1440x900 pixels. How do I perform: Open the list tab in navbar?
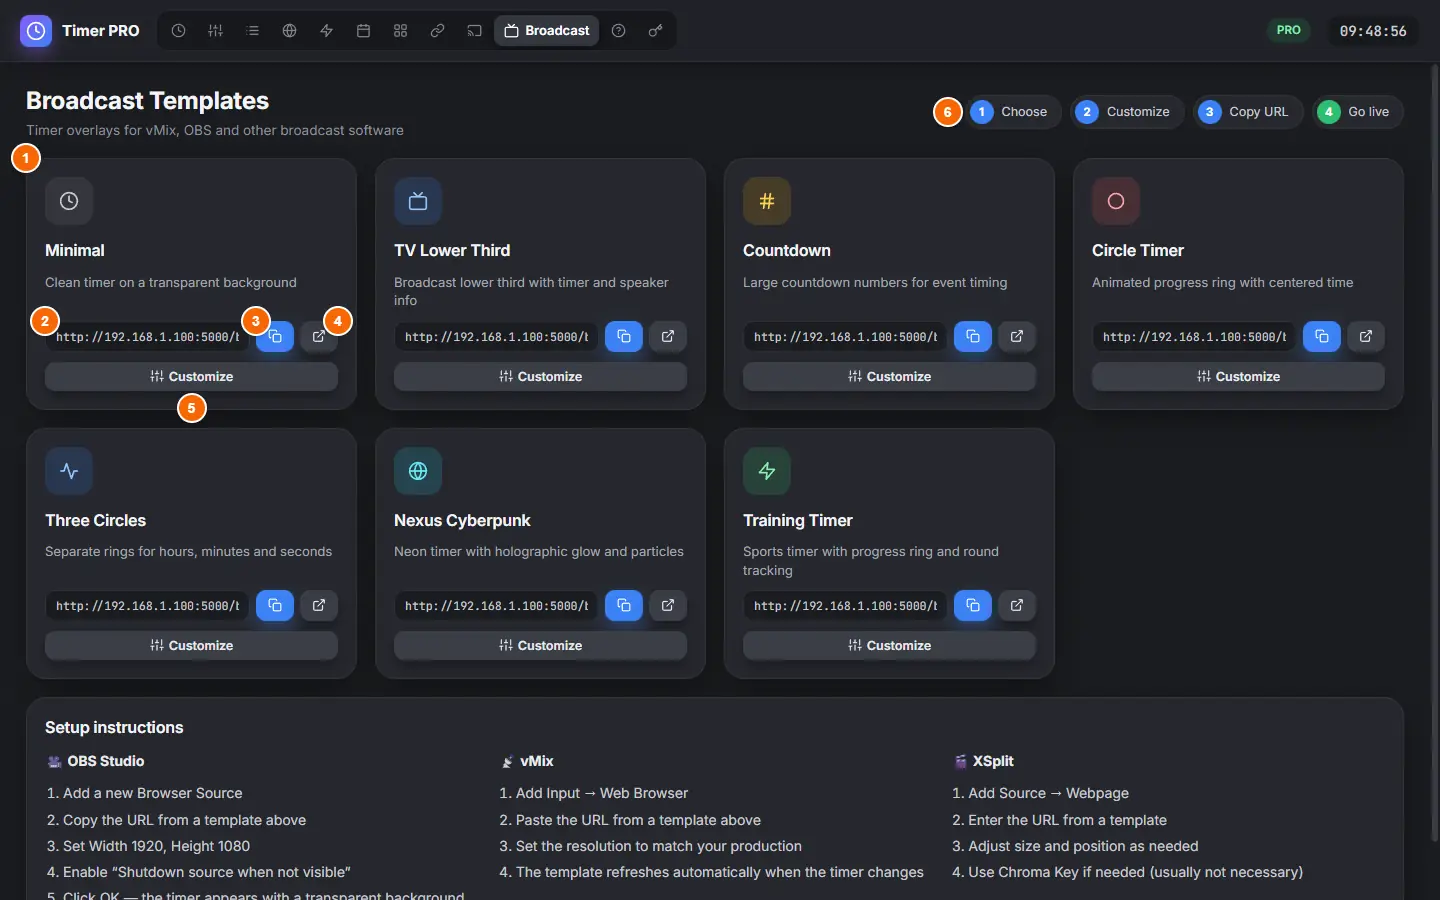[x=252, y=31]
